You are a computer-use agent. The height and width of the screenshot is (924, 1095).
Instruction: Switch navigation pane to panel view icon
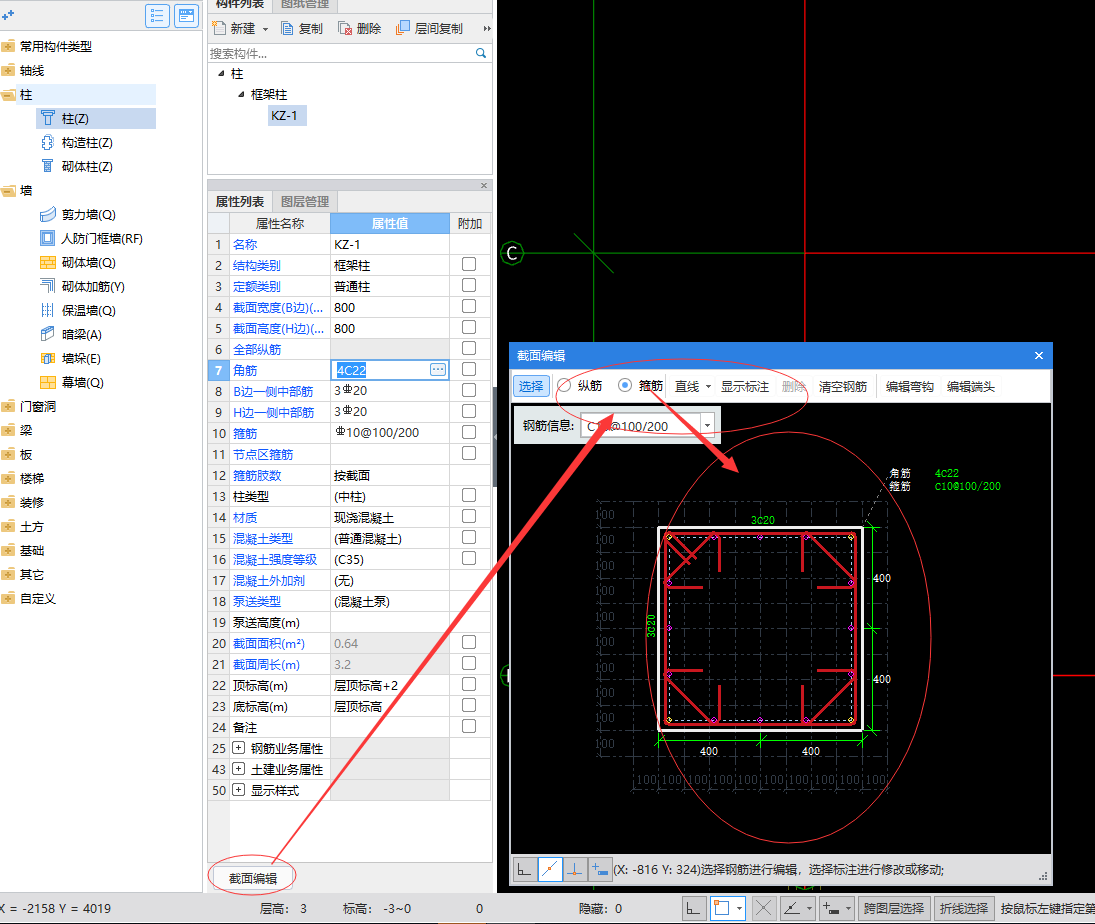186,15
